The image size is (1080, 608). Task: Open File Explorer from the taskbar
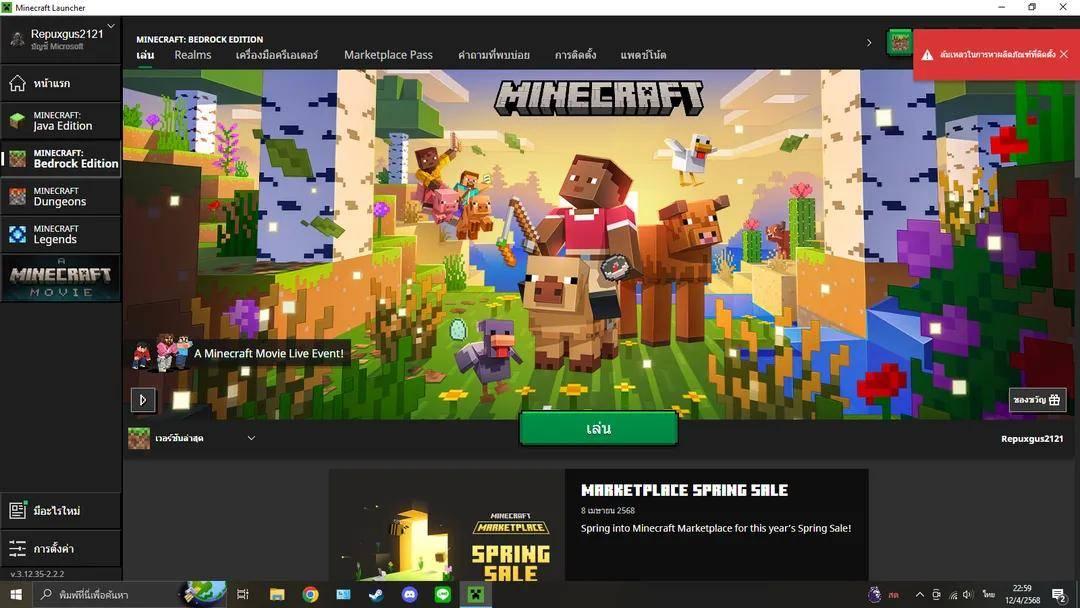[x=277, y=594]
